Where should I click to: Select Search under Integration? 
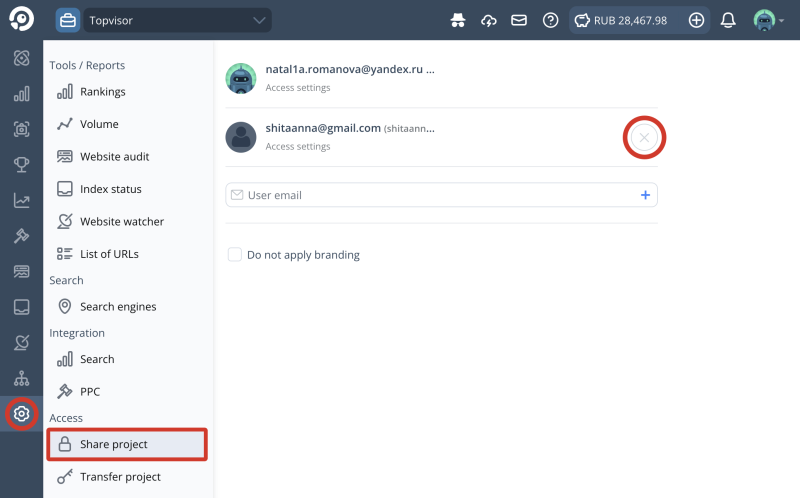[128, 359]
